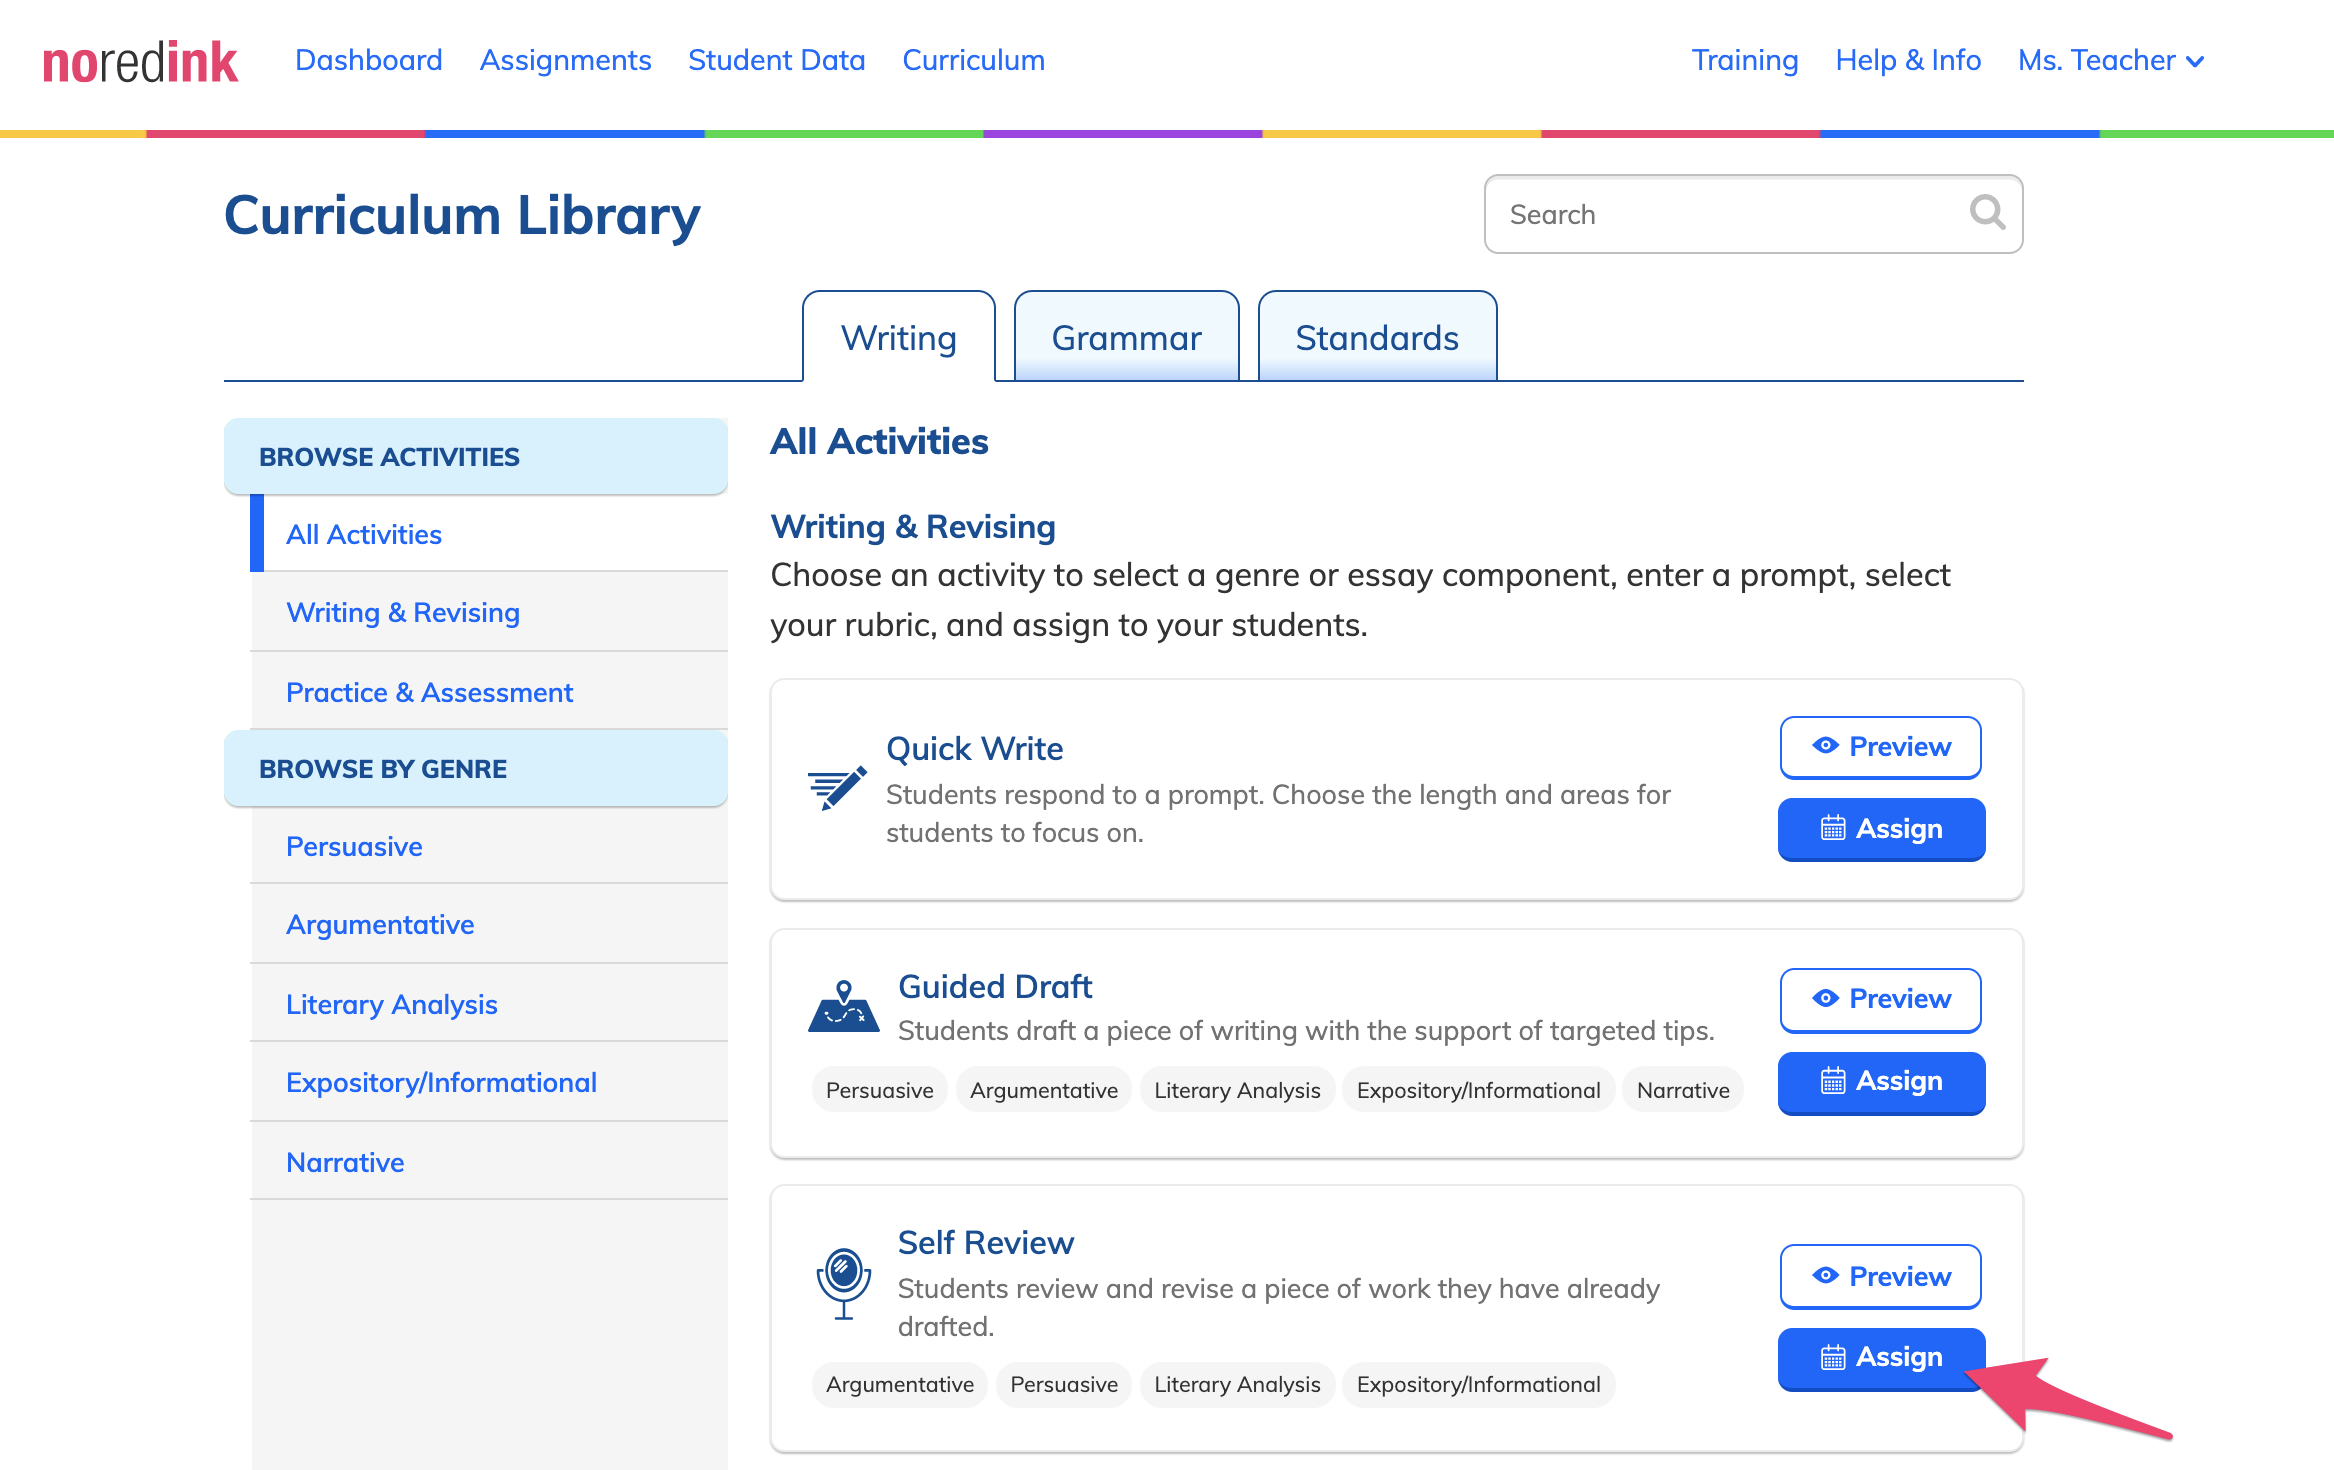Click into the Search field
Image resolution: width=2334 pixels, height=1470 pixels.
coord(1753,214)
